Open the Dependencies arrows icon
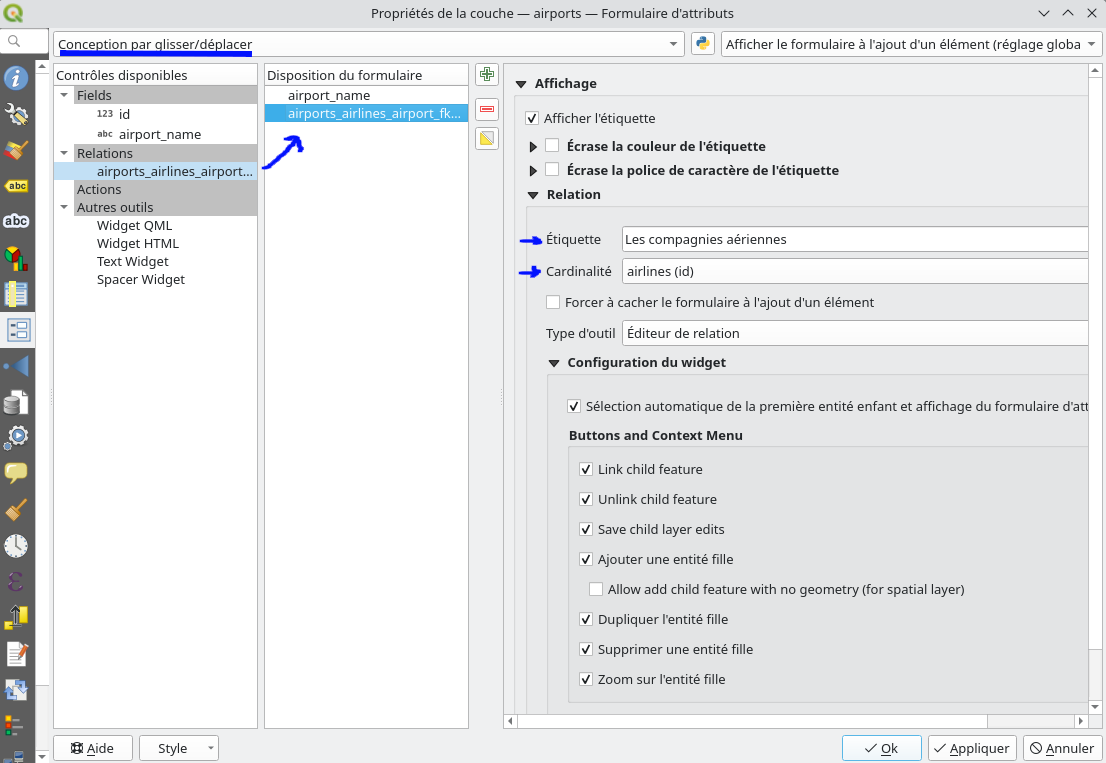The width and height of the screenshot is (1106, 763). pyautogui.click(x=16, y=690)
